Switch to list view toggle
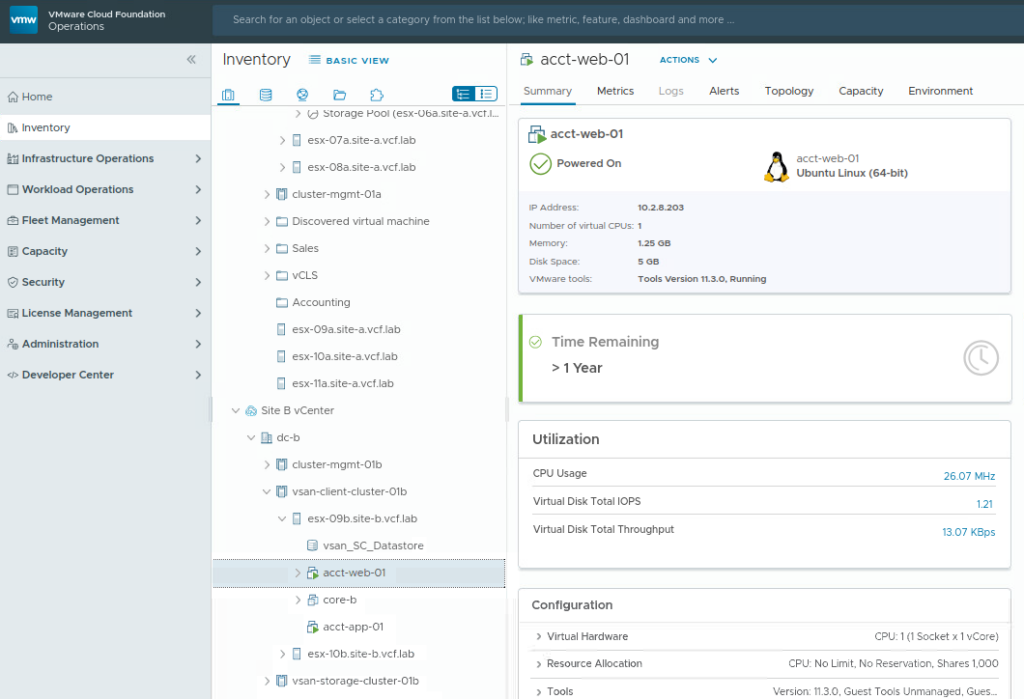The image size is (1024, 699). (486, 94)
